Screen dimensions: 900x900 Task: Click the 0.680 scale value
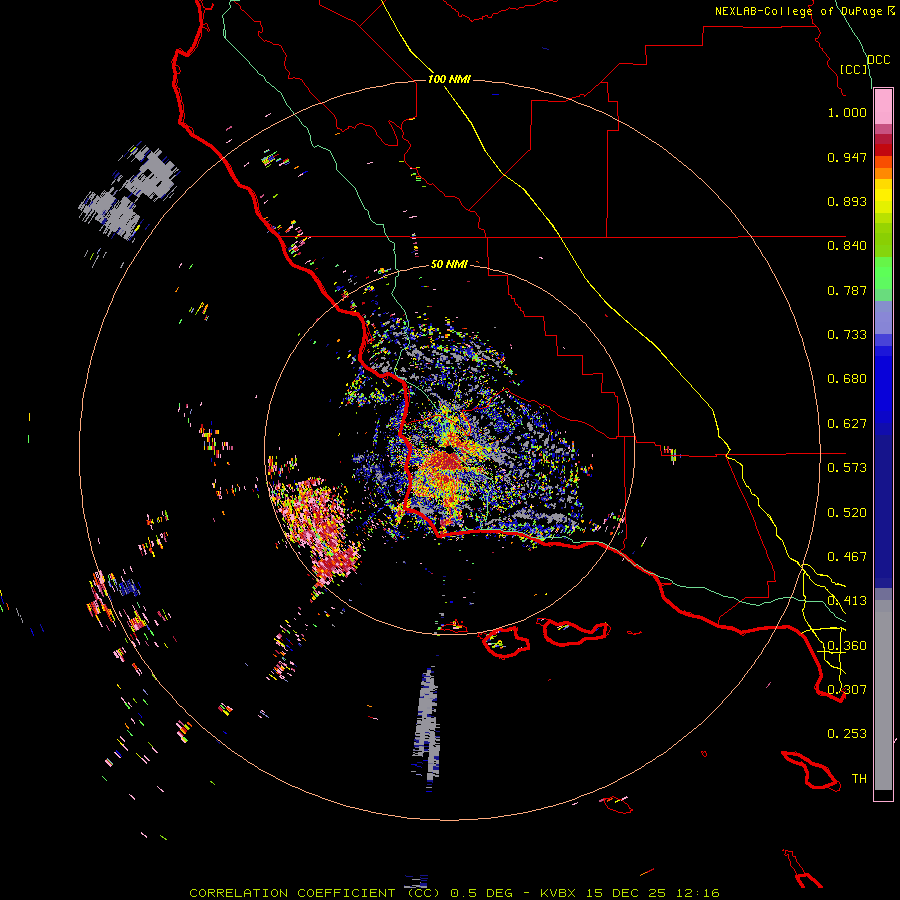pos(847,379)
